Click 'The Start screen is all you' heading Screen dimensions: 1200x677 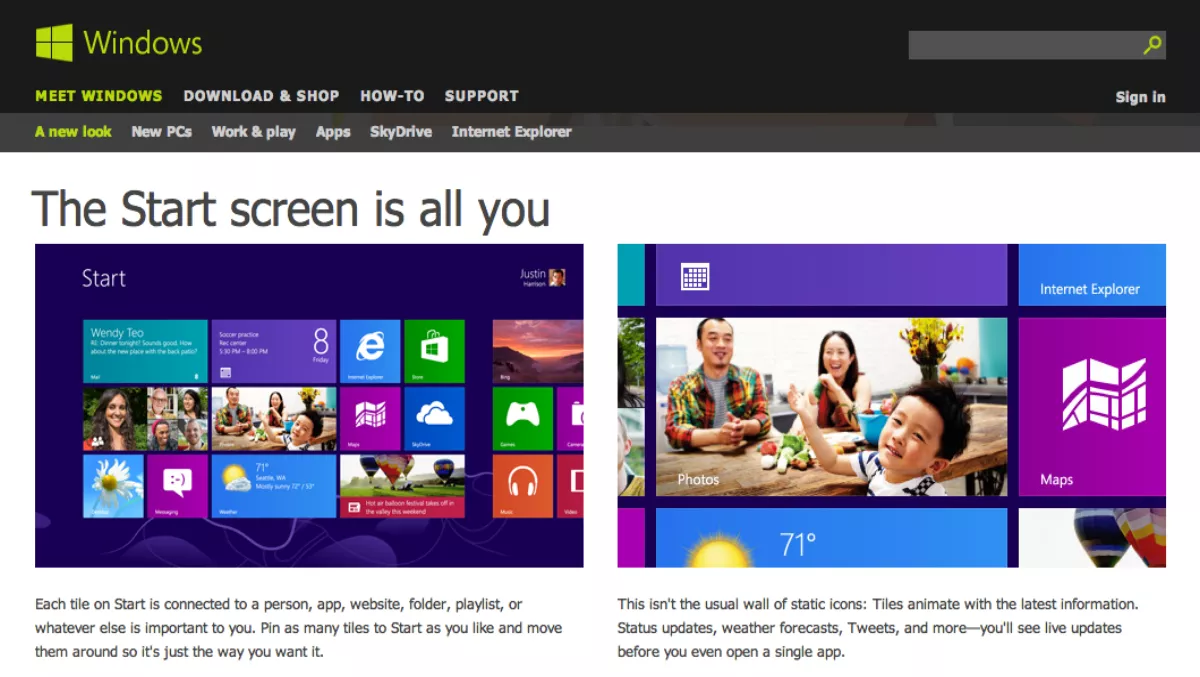coord(291,210)
